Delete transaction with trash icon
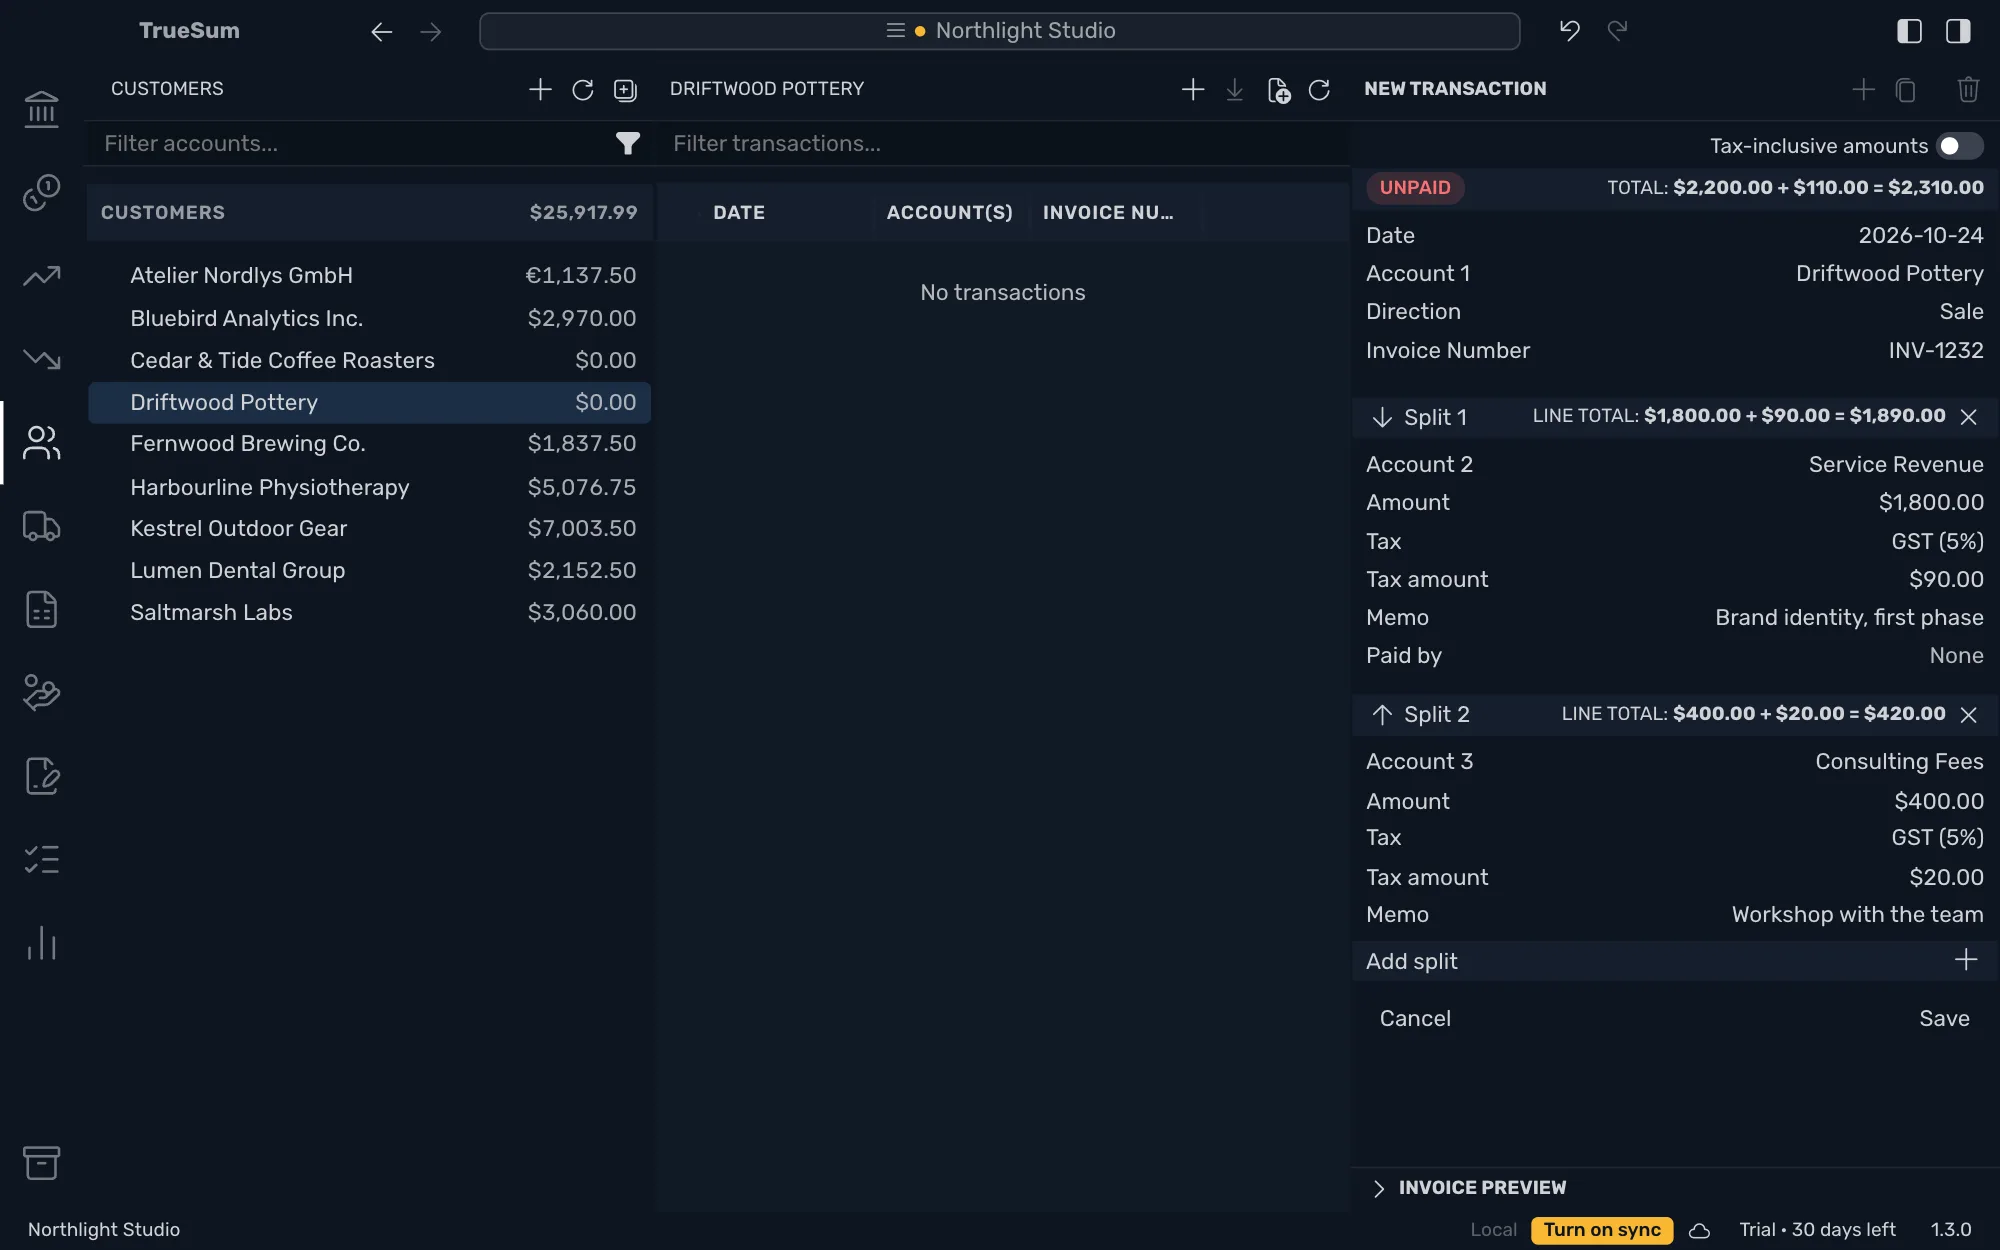This screenshot has width=2000, height=1250. pyautogui.click(x=1968, y=90)
